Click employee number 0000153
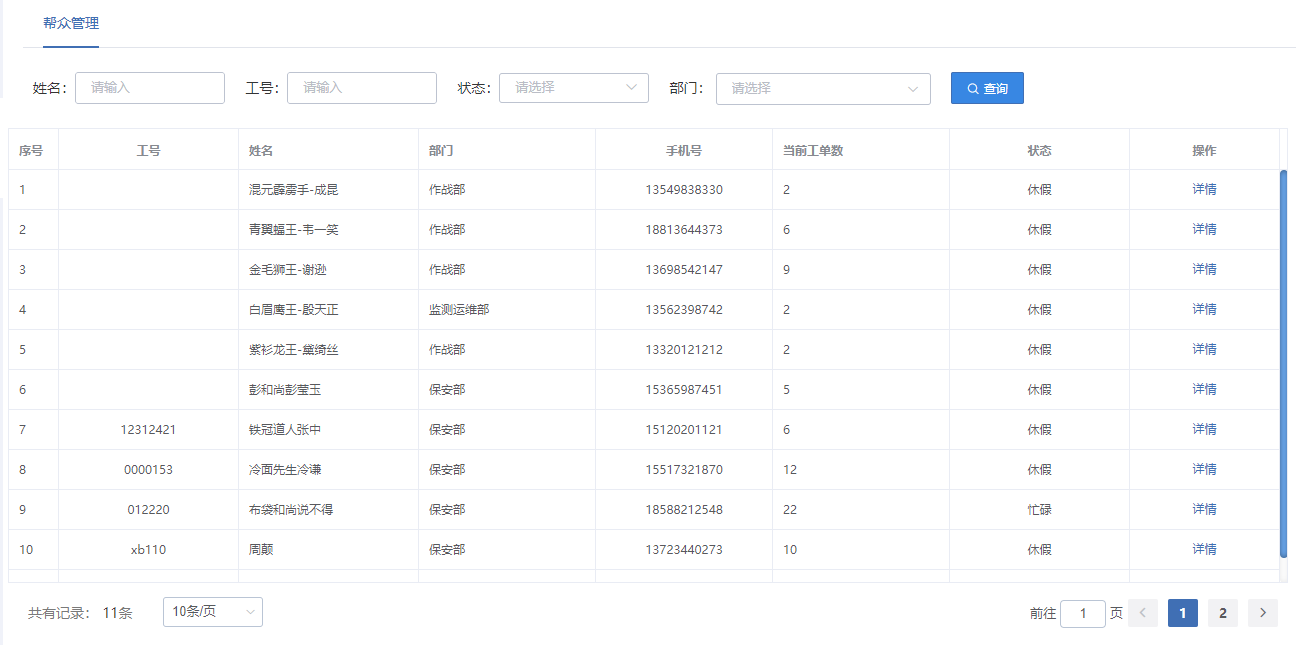Screen dimensions: 1296x645 point(148,469)
